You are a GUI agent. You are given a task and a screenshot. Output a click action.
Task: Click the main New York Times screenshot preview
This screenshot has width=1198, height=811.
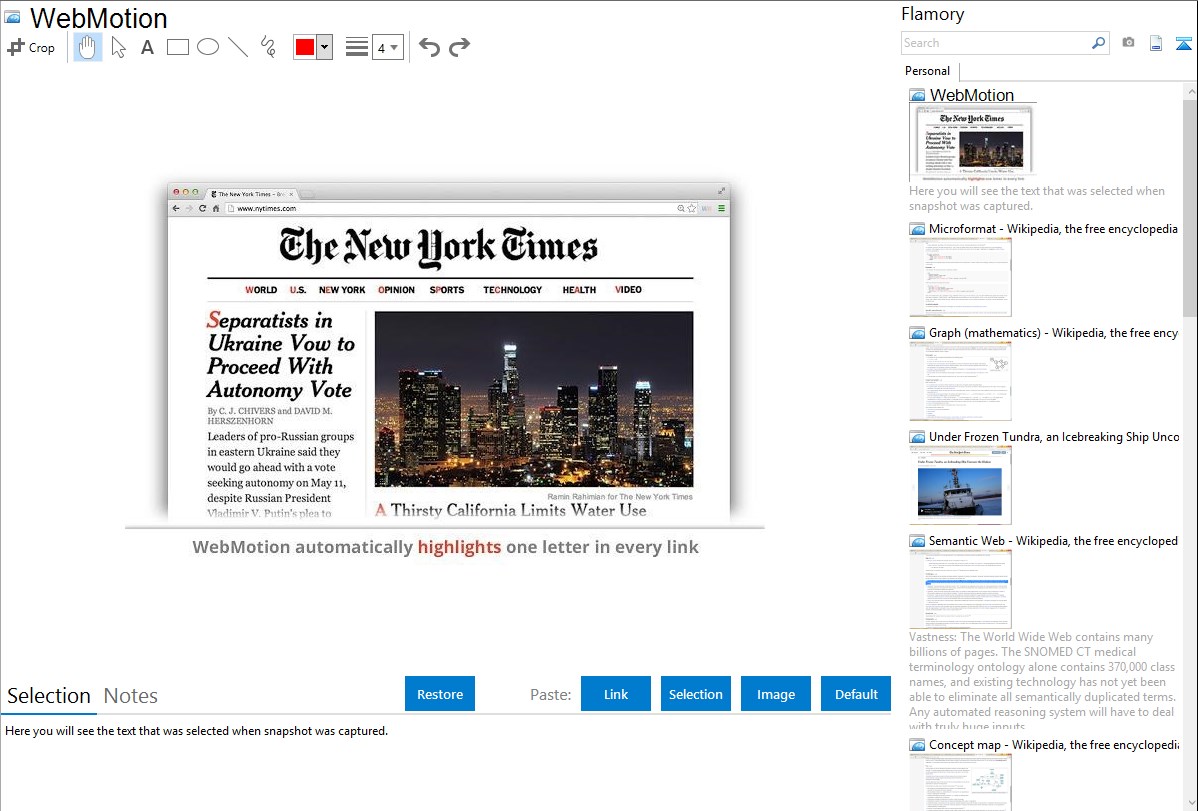(448, 352)
